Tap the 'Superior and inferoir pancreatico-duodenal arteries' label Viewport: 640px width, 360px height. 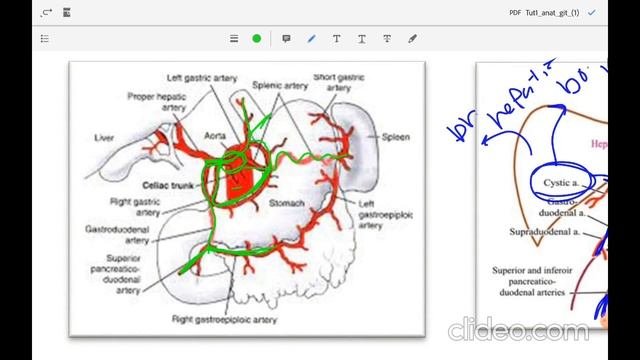(x=532, y=281)
